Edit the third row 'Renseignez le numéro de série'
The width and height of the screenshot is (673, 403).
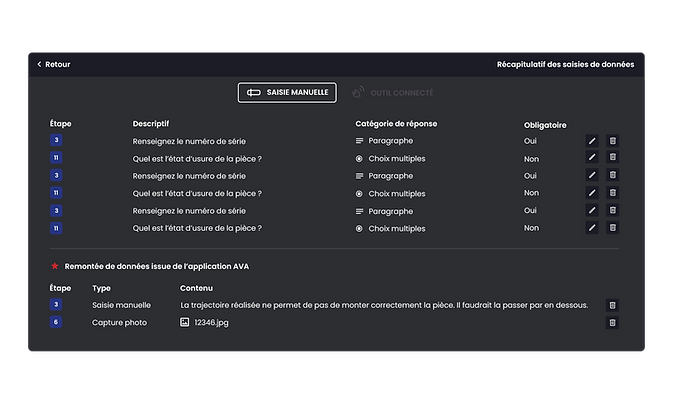pyautogui.click(x=592, y=175)
